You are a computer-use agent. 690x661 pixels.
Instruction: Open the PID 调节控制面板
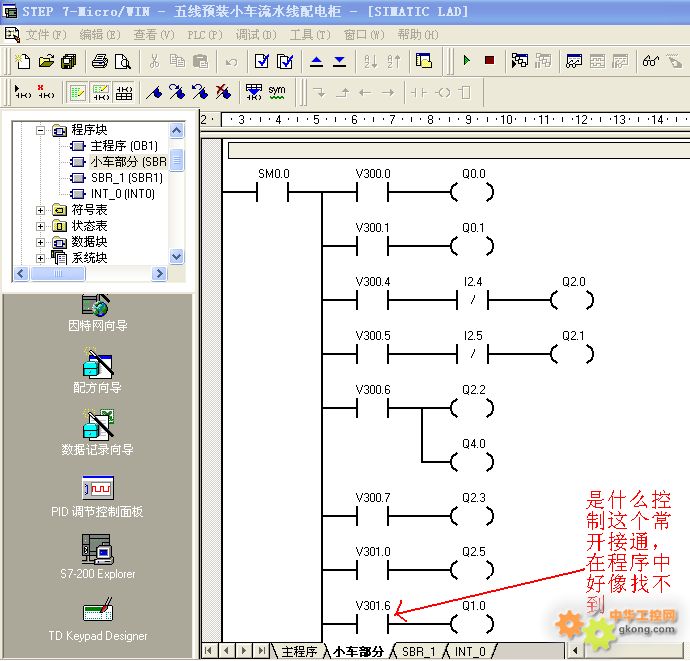(x=97, y=496)
